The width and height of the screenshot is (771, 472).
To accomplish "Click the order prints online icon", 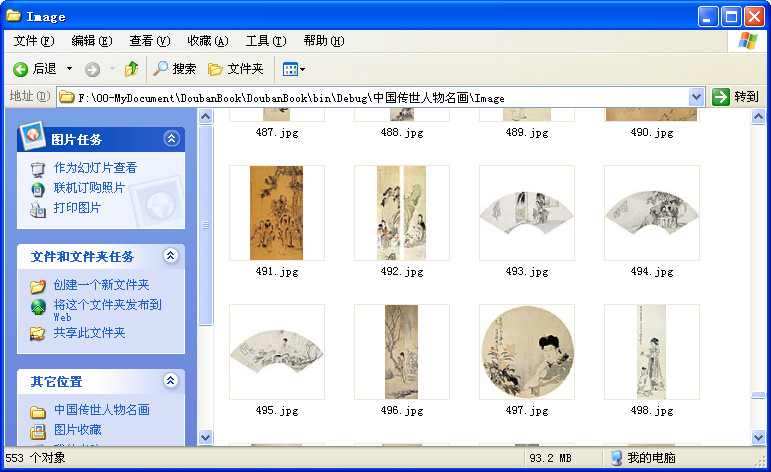I will click(x=38, y=189).
